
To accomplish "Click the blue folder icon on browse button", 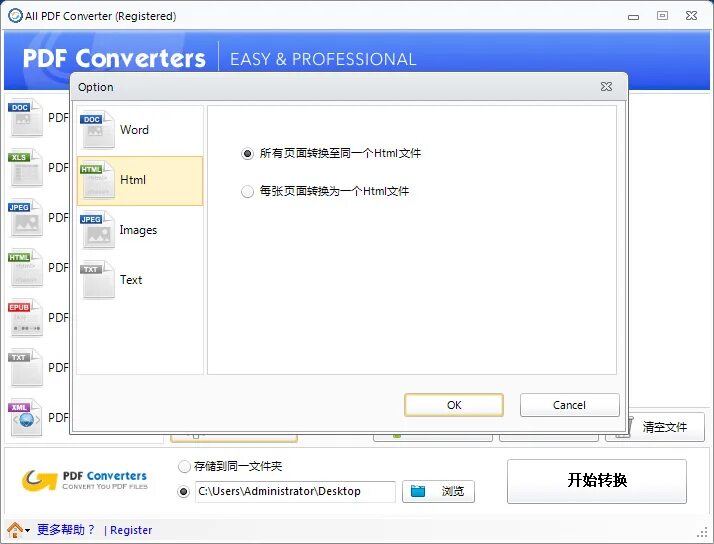I will pyautogui.click(x=418, y=491).
